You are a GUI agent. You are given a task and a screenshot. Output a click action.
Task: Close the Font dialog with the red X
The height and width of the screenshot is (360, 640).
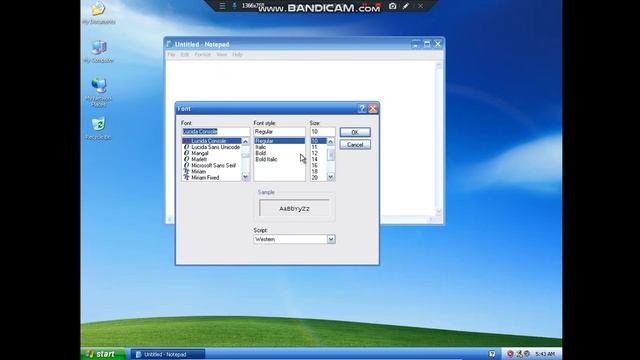(373, 109)
